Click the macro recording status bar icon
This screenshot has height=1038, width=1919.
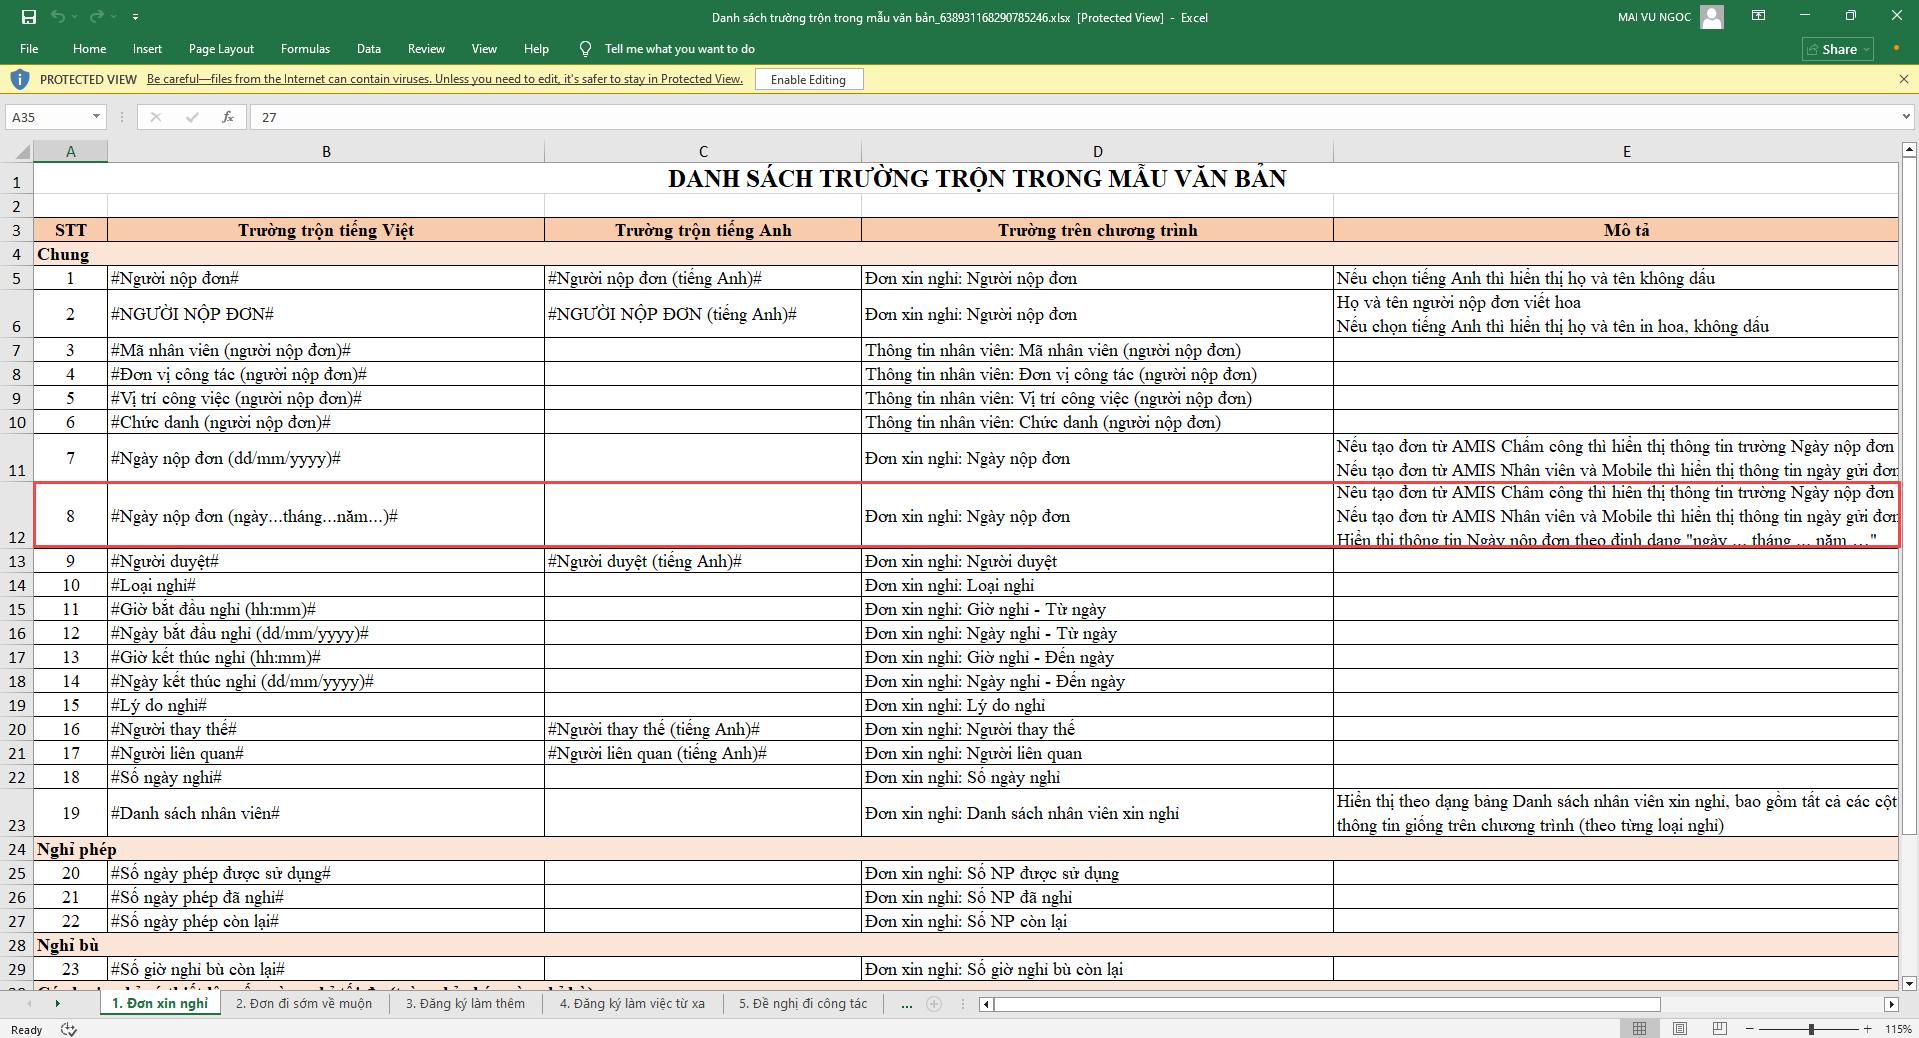[69, 1029]
